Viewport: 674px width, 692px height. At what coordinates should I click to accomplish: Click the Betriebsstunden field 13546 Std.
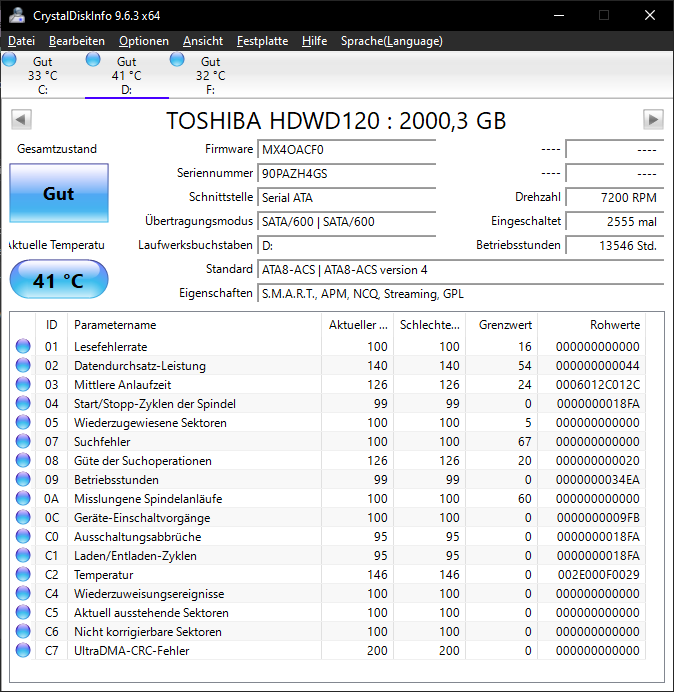614,245
